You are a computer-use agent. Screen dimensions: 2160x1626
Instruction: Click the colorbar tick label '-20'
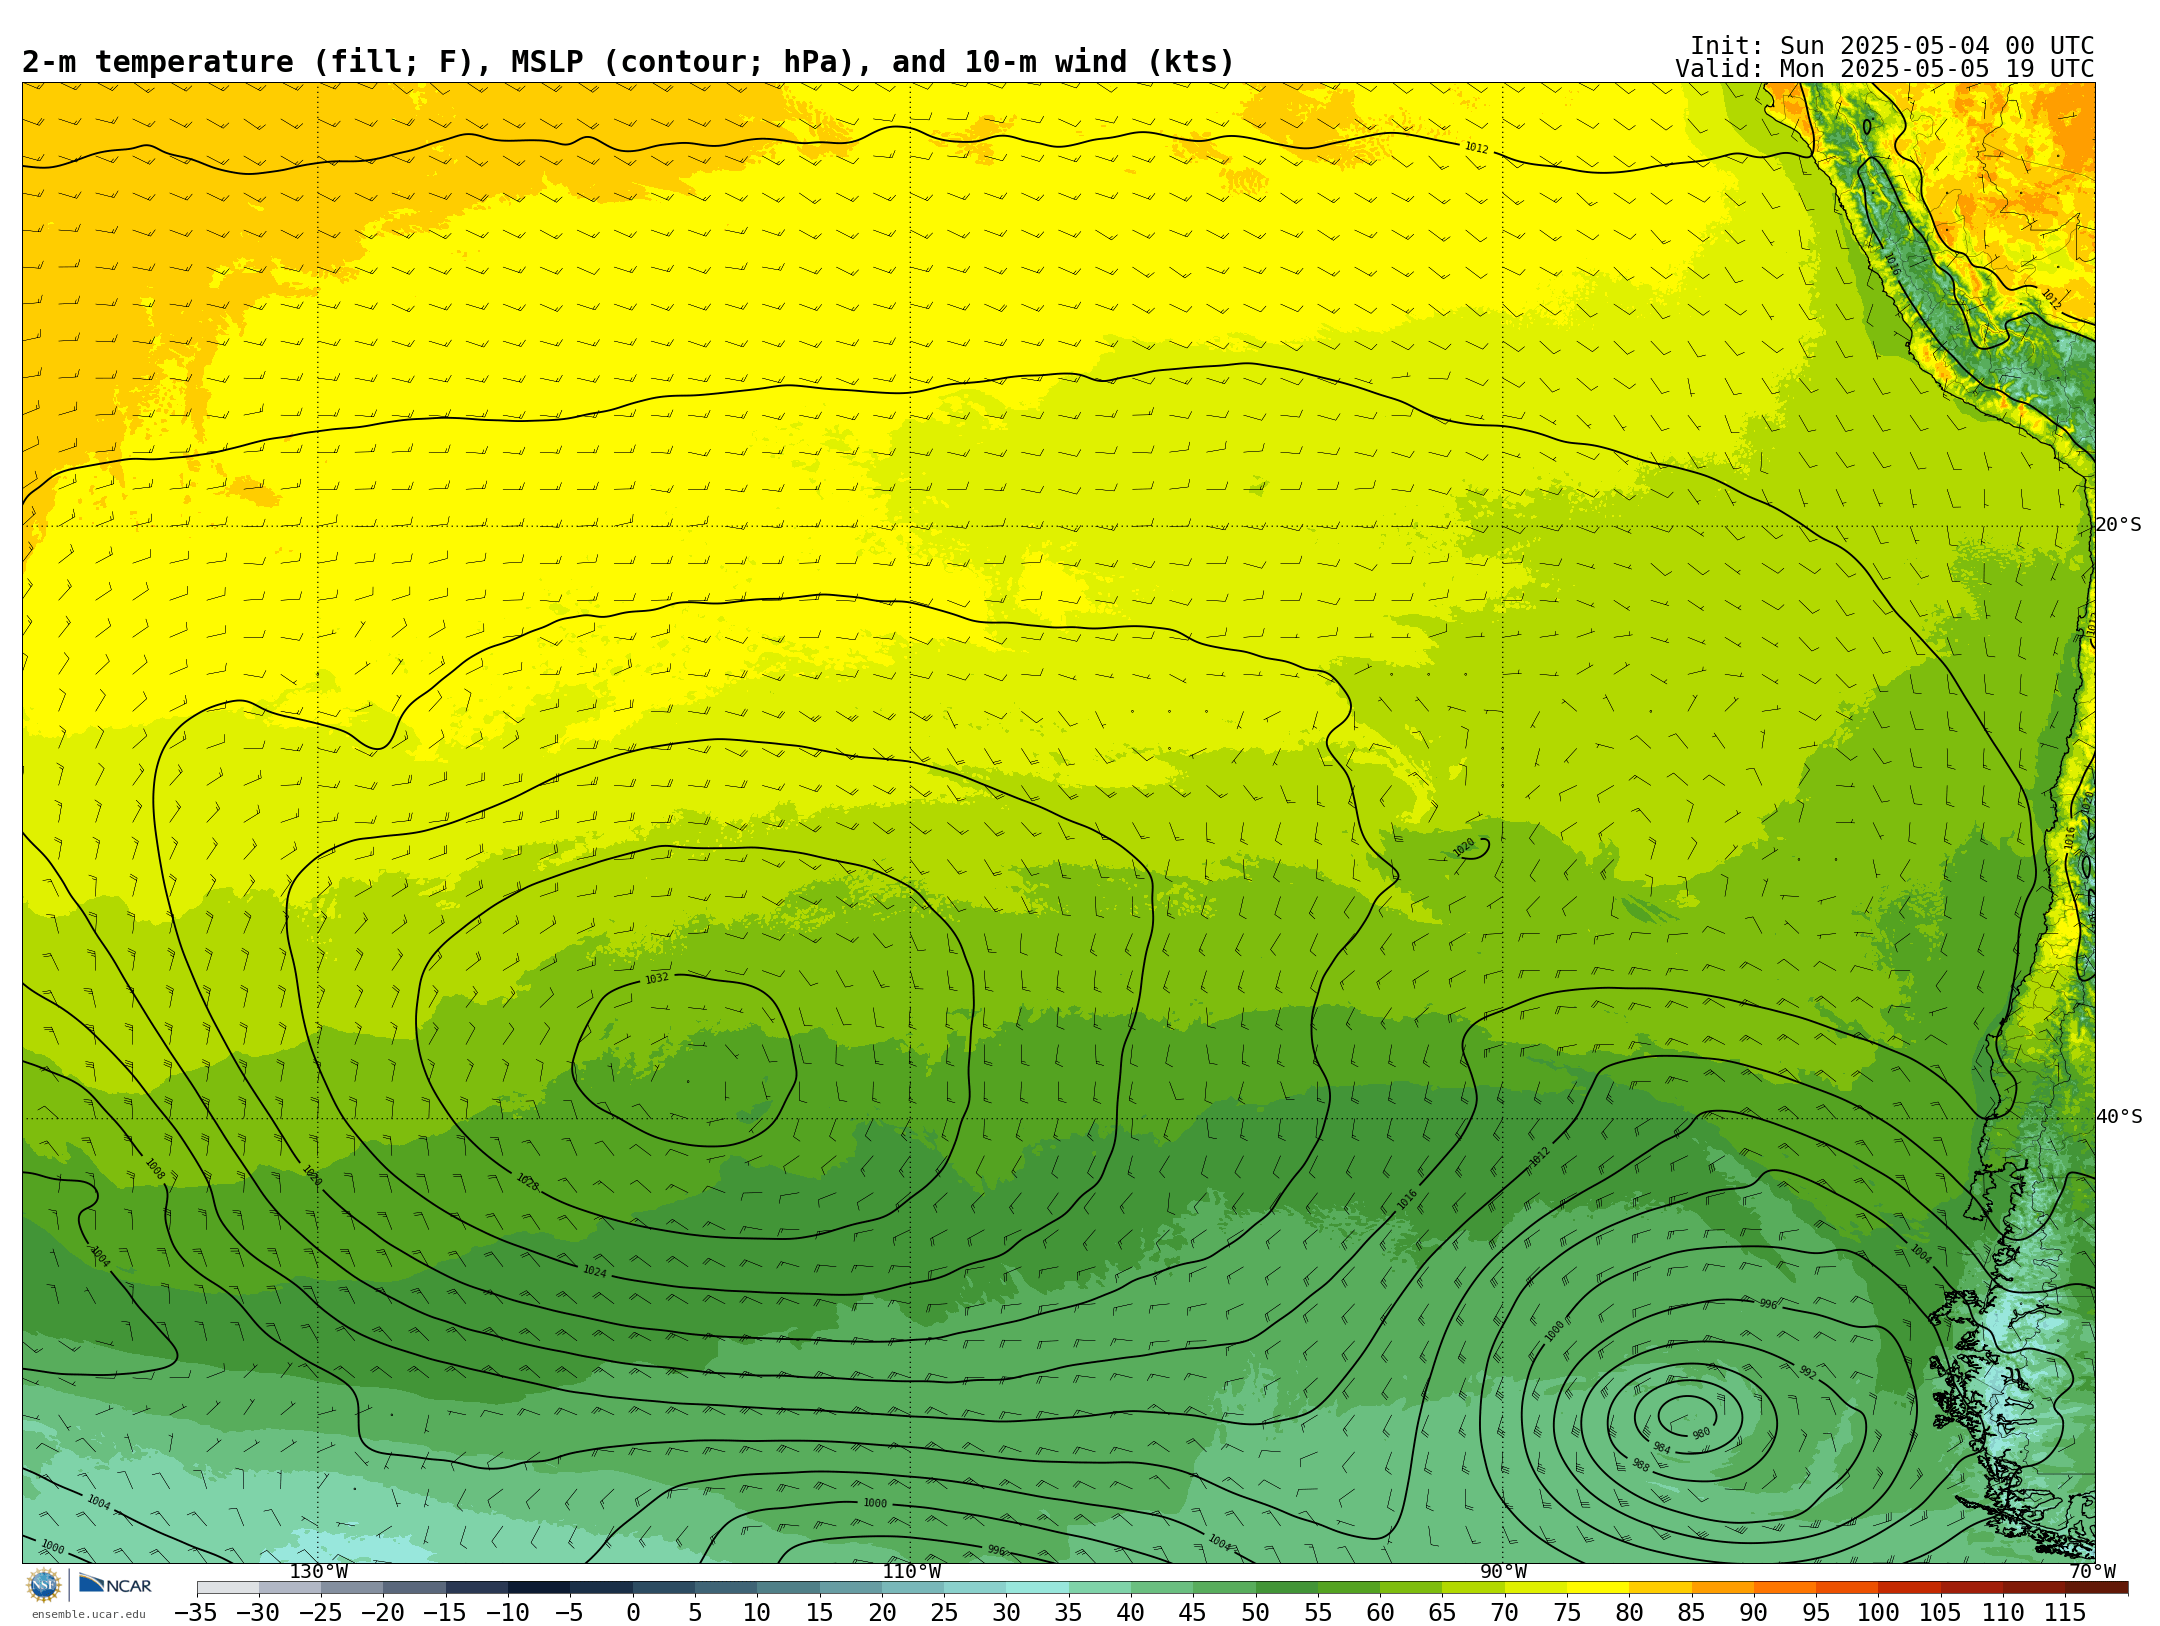click(383, 1613)
